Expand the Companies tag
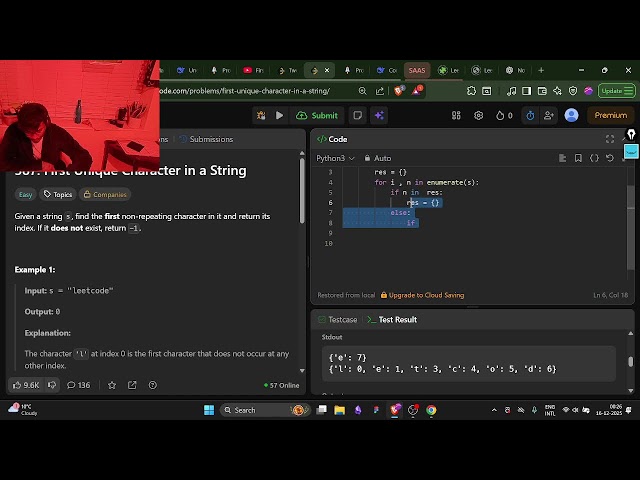 (105, 194)
